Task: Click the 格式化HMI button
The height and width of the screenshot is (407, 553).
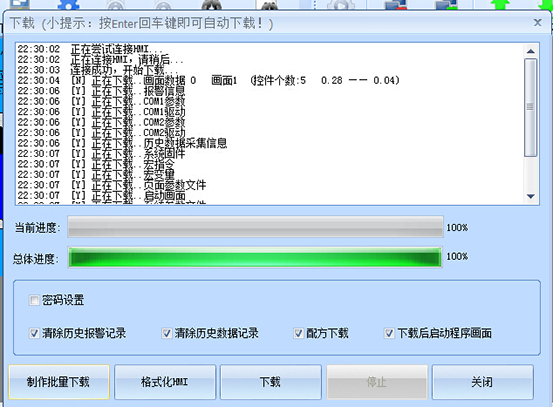Action: pos(165,382)
